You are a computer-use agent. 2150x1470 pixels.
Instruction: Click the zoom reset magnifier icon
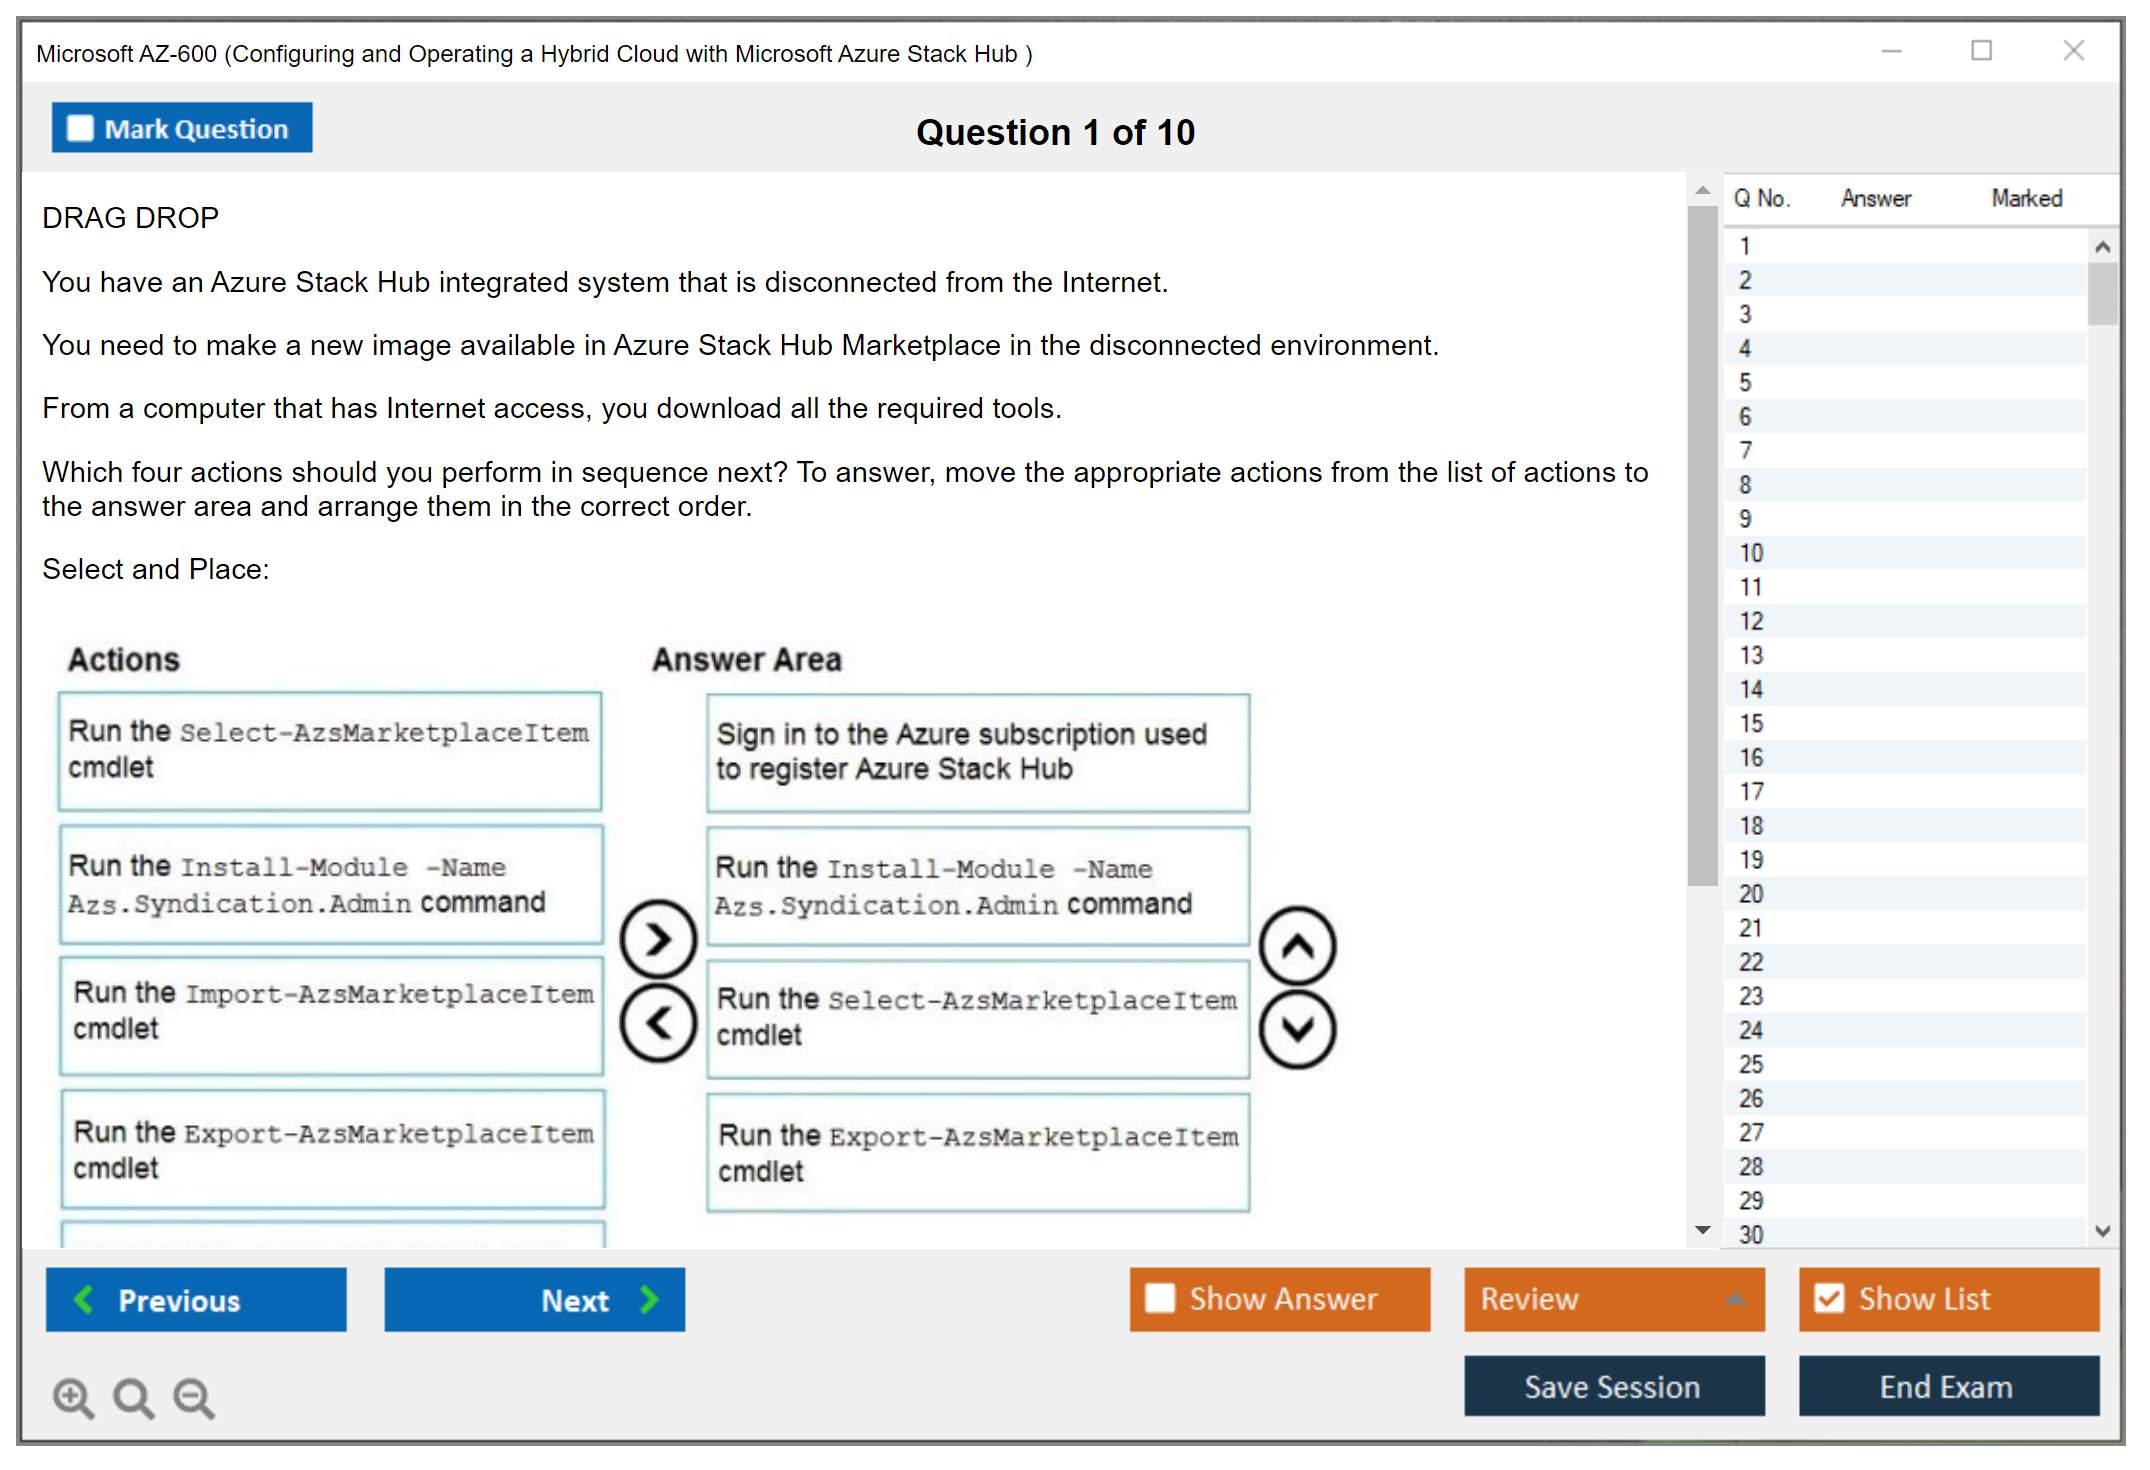point(133,1397)
